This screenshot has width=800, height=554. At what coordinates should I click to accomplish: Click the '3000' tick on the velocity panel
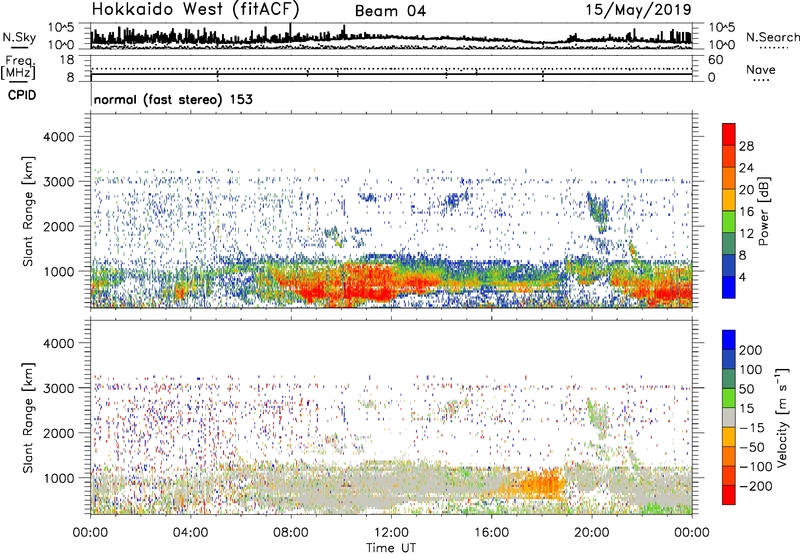(x=58, y=388)
